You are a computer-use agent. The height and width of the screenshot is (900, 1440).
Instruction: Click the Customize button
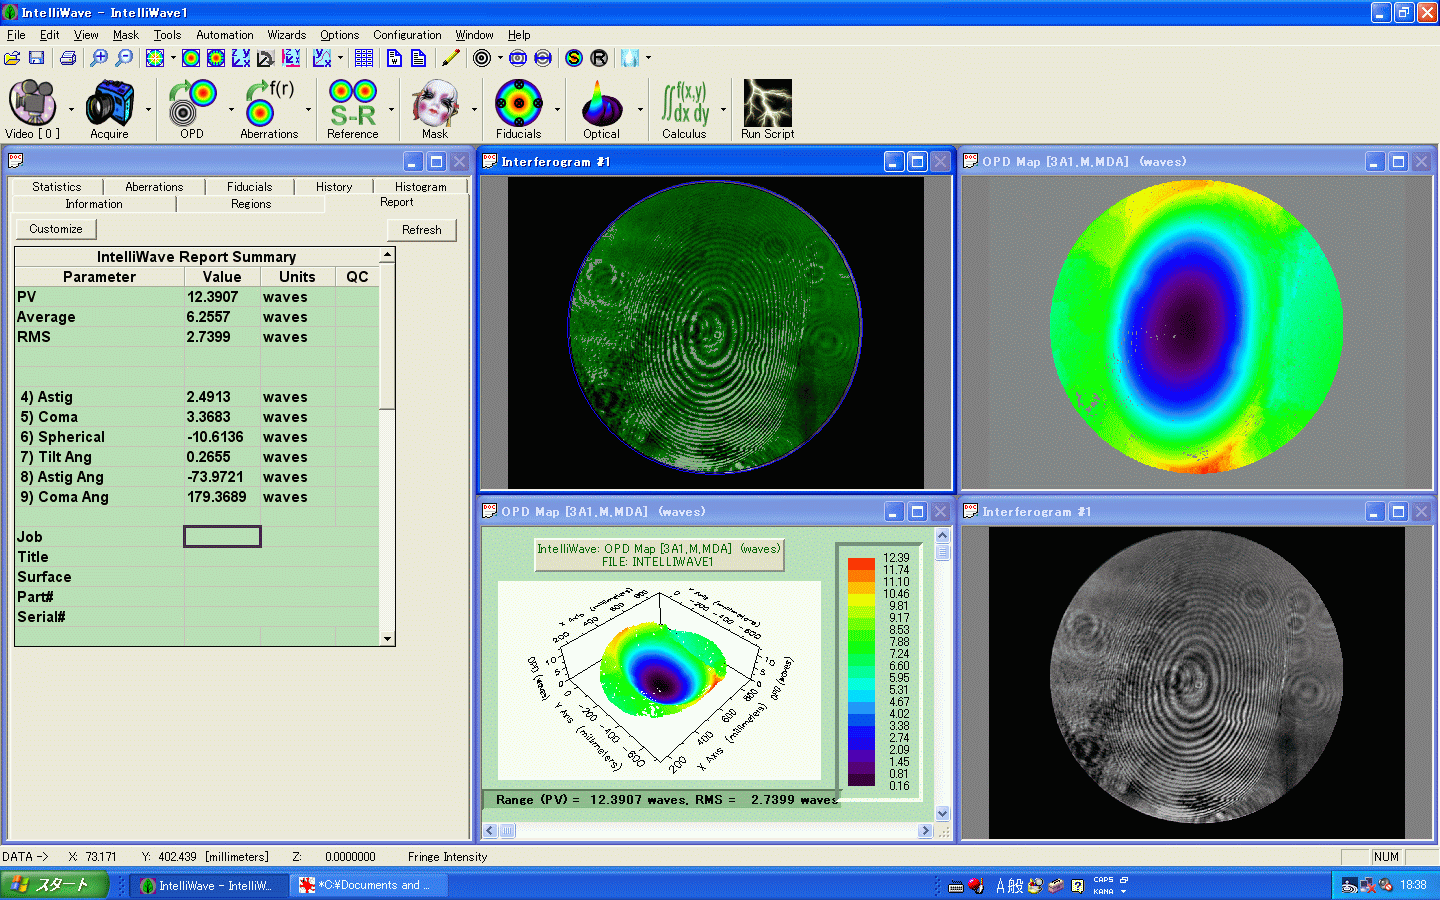click(56, 229)
